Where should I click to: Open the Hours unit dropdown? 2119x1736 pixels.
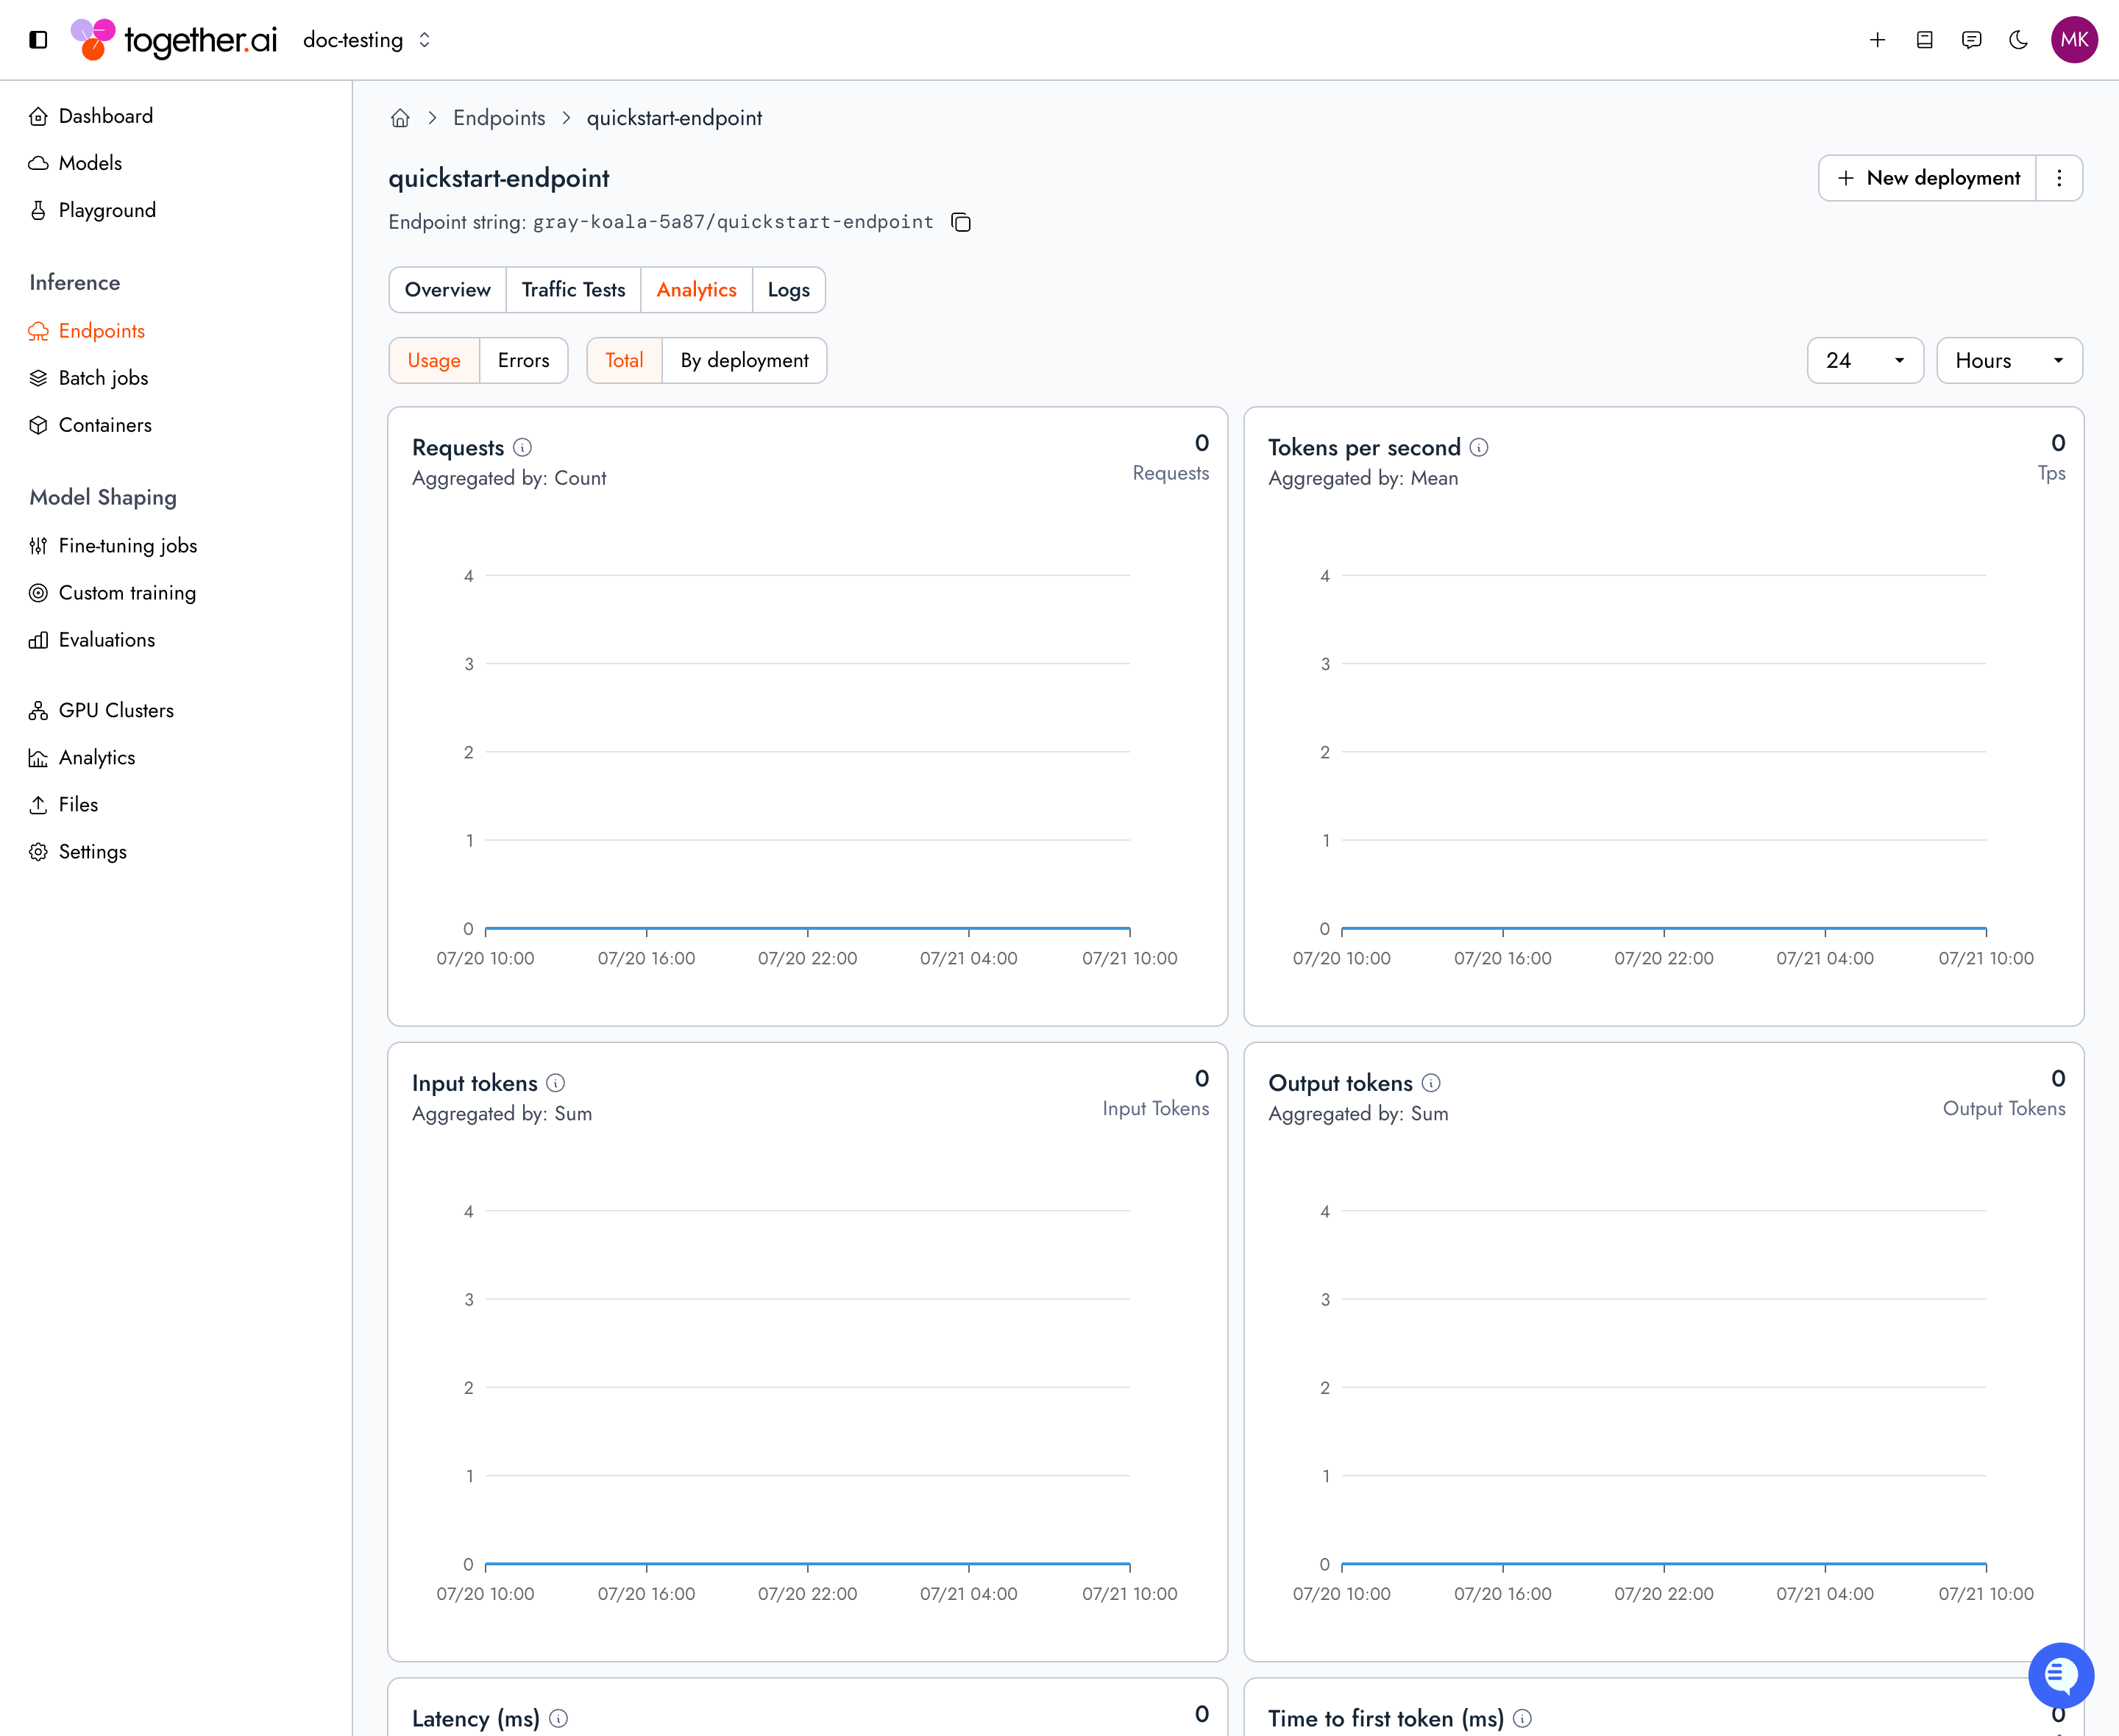(2009, 361)
